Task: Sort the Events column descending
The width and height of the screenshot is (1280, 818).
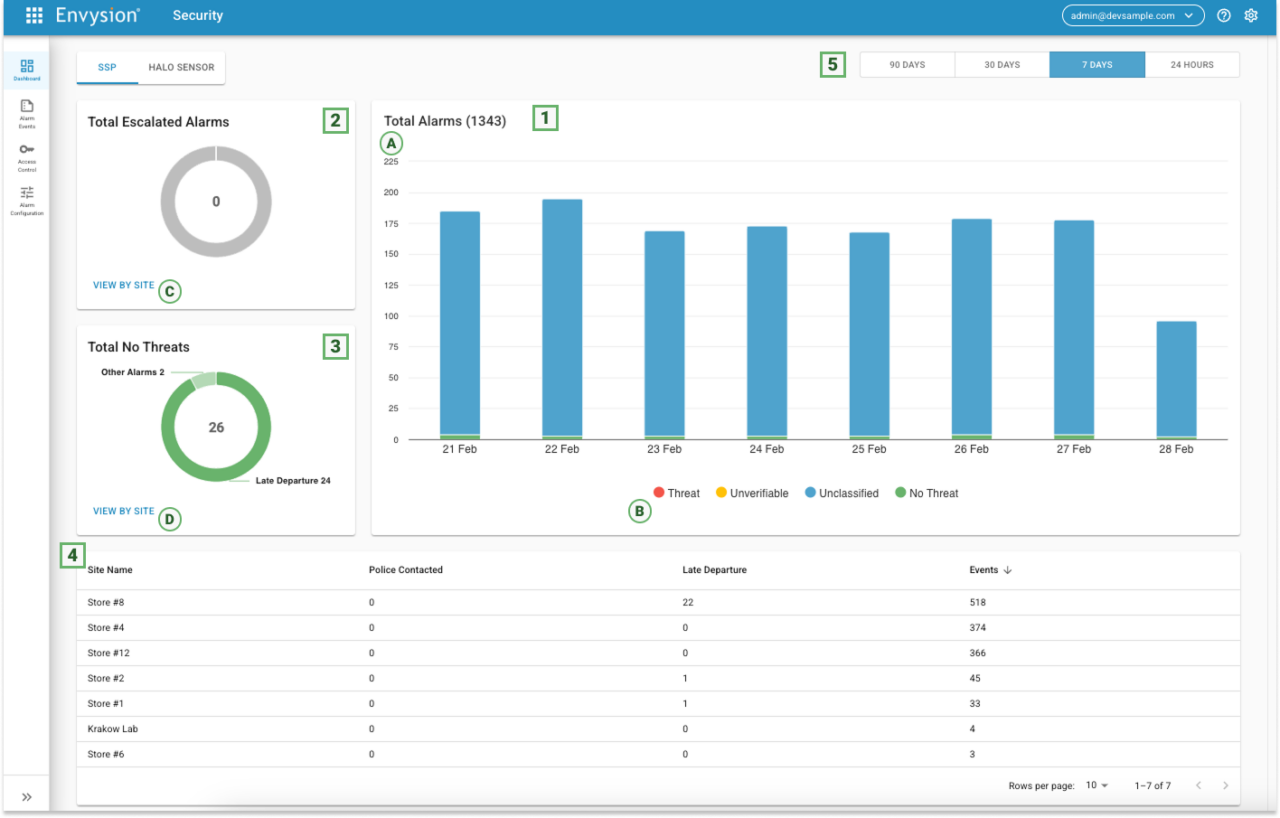Action: point(990,569)
